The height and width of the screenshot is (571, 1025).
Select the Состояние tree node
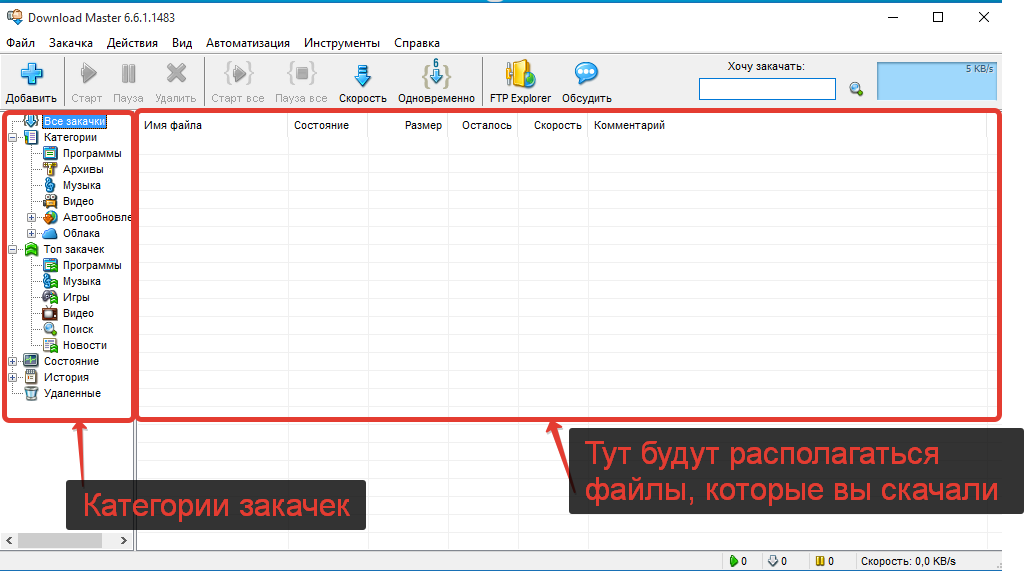tap(71, 361)
